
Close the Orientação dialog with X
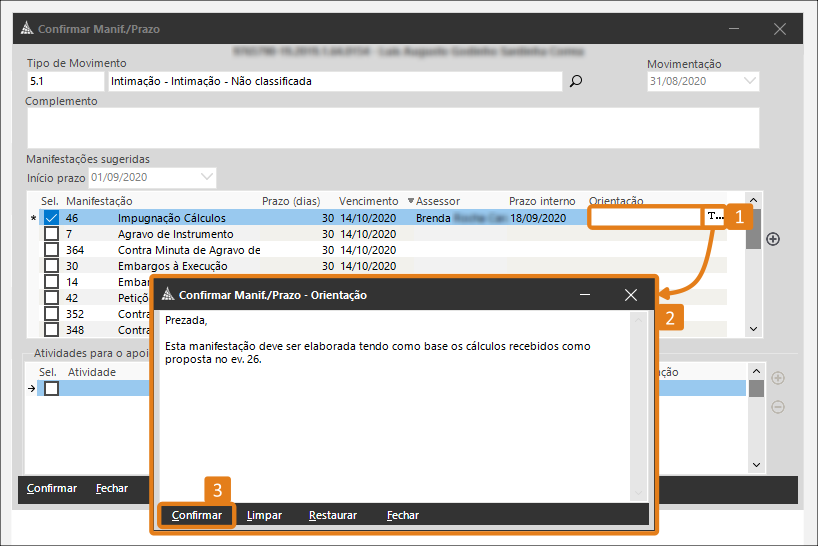[x=630, y=295]
